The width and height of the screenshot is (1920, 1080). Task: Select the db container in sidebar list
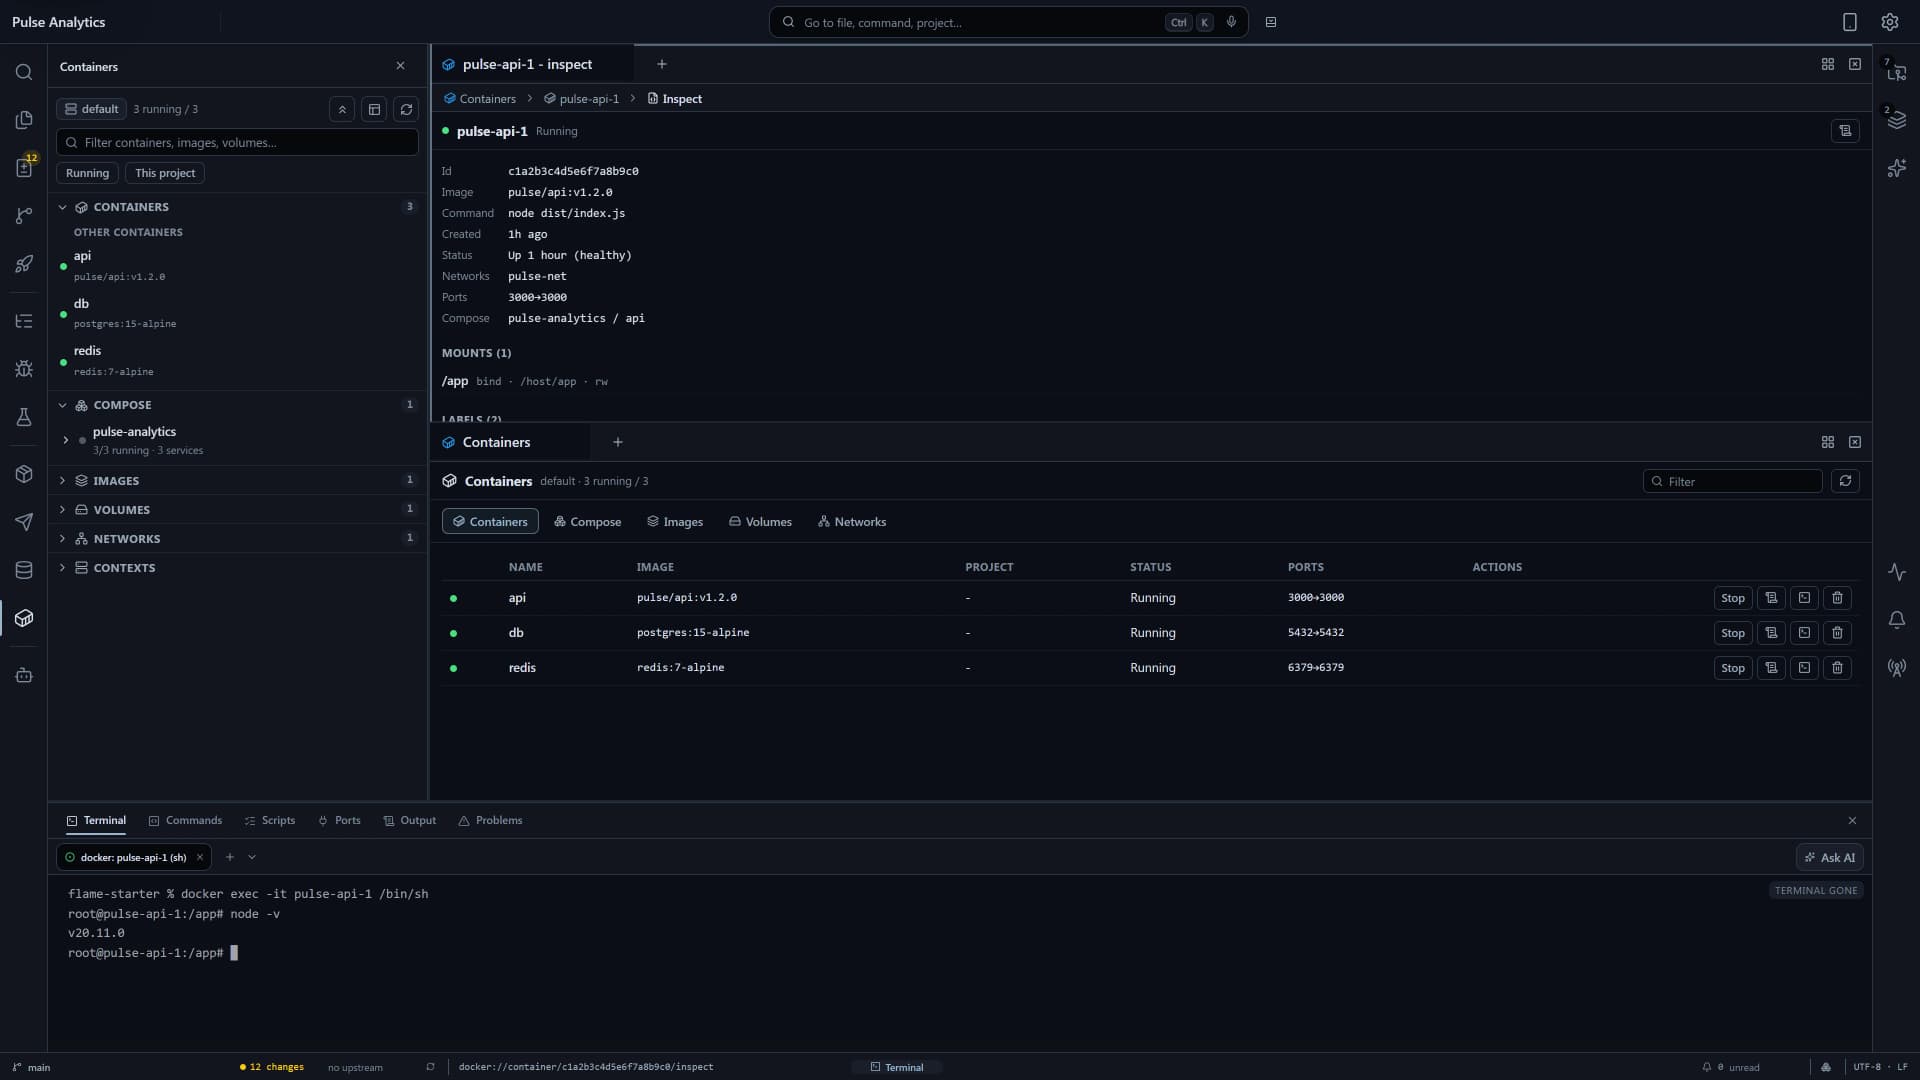(x=237, y=313)
